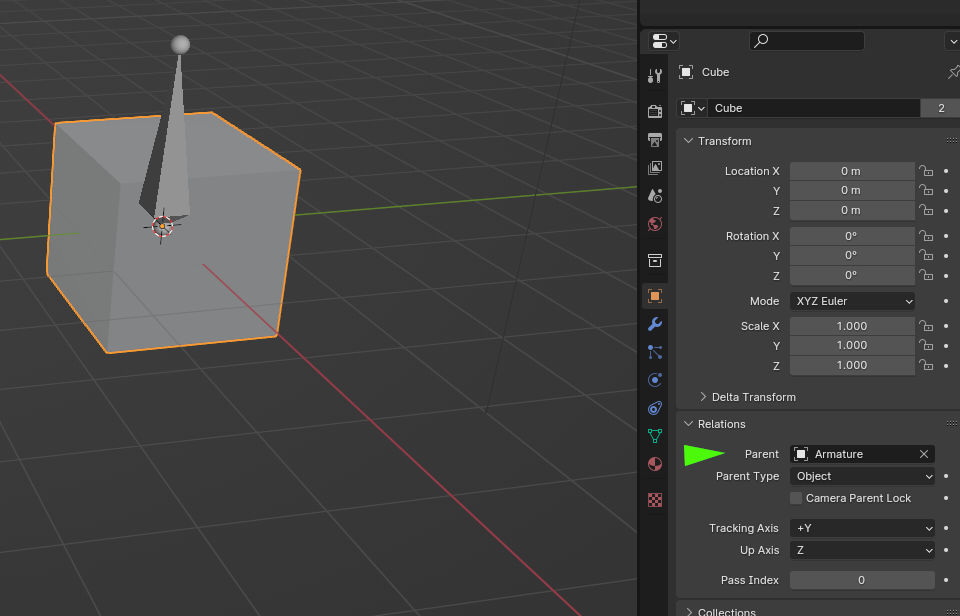Enable Camera Parent Lock checkbox
The height and width of the screenshot is (616, 960).
[x=796, y=498]
